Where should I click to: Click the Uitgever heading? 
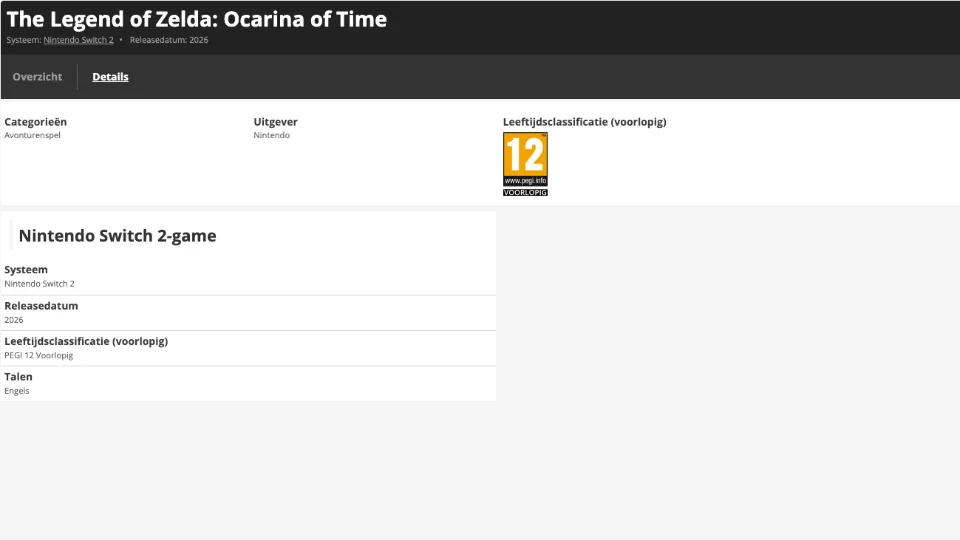(276, 122)
